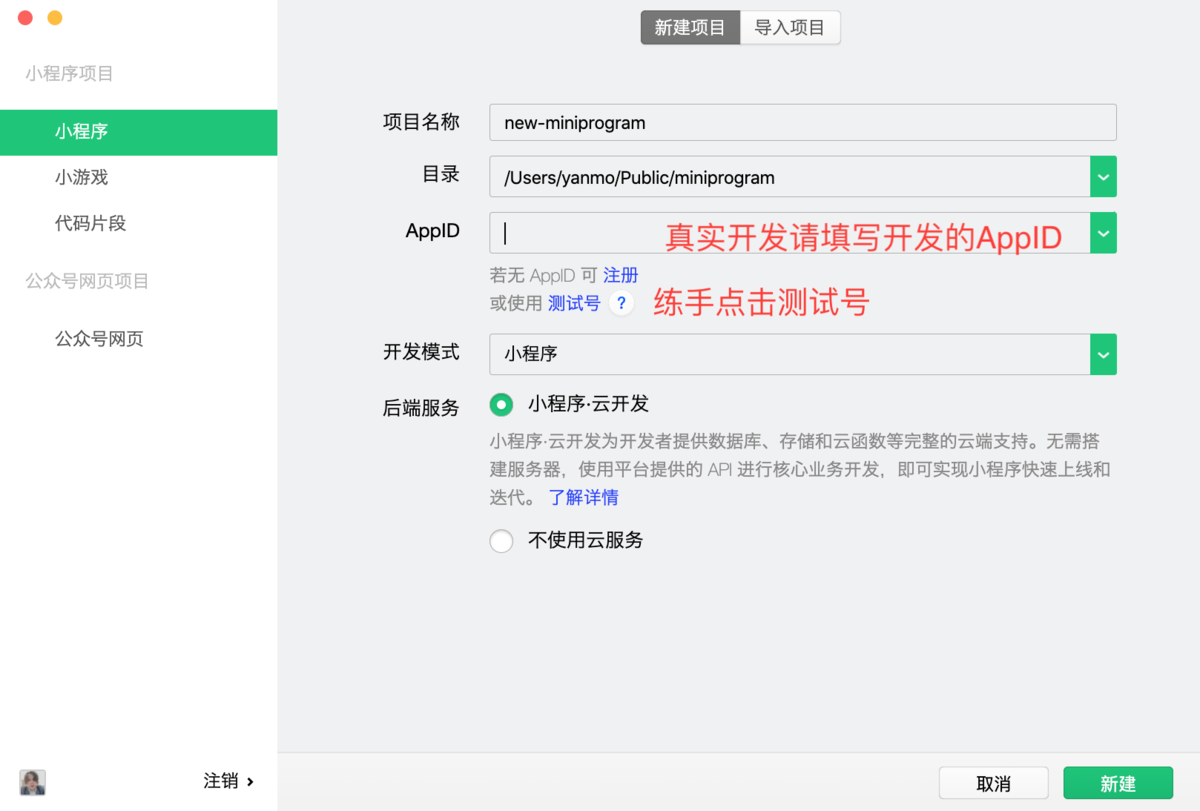Cancel project creation with 取消
Image resolution: width=1200 pixels, height=811 pixels.
993,783
